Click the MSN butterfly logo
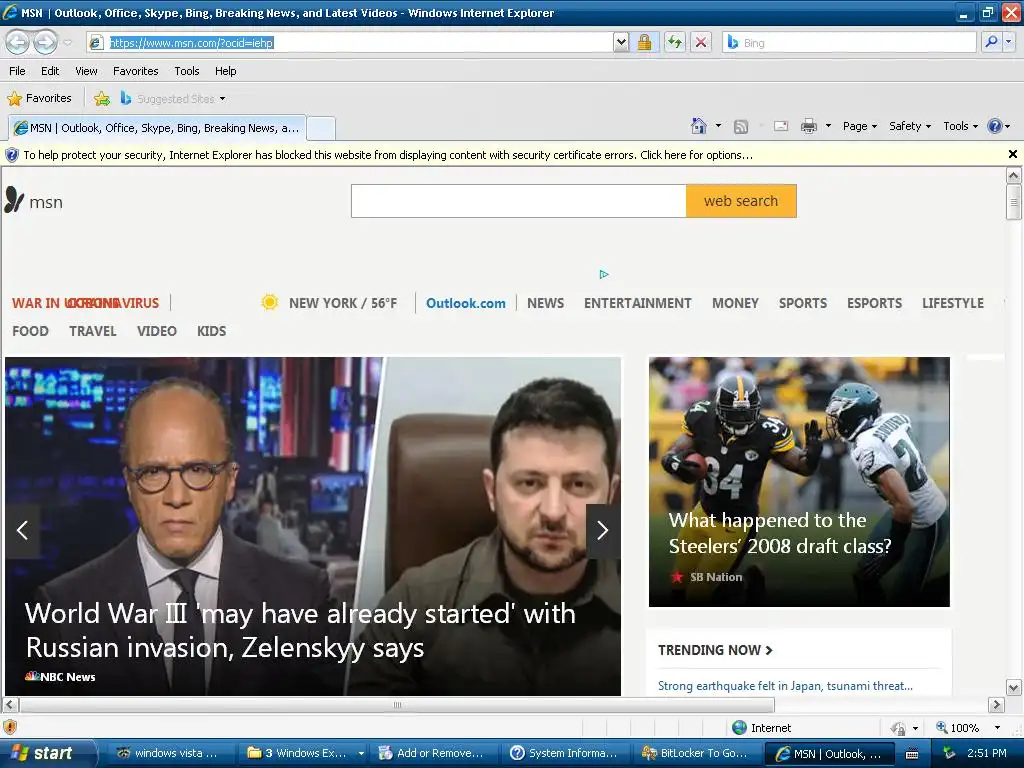The width and height of the screenshot is (1024, 768). [x=14, y=200]
